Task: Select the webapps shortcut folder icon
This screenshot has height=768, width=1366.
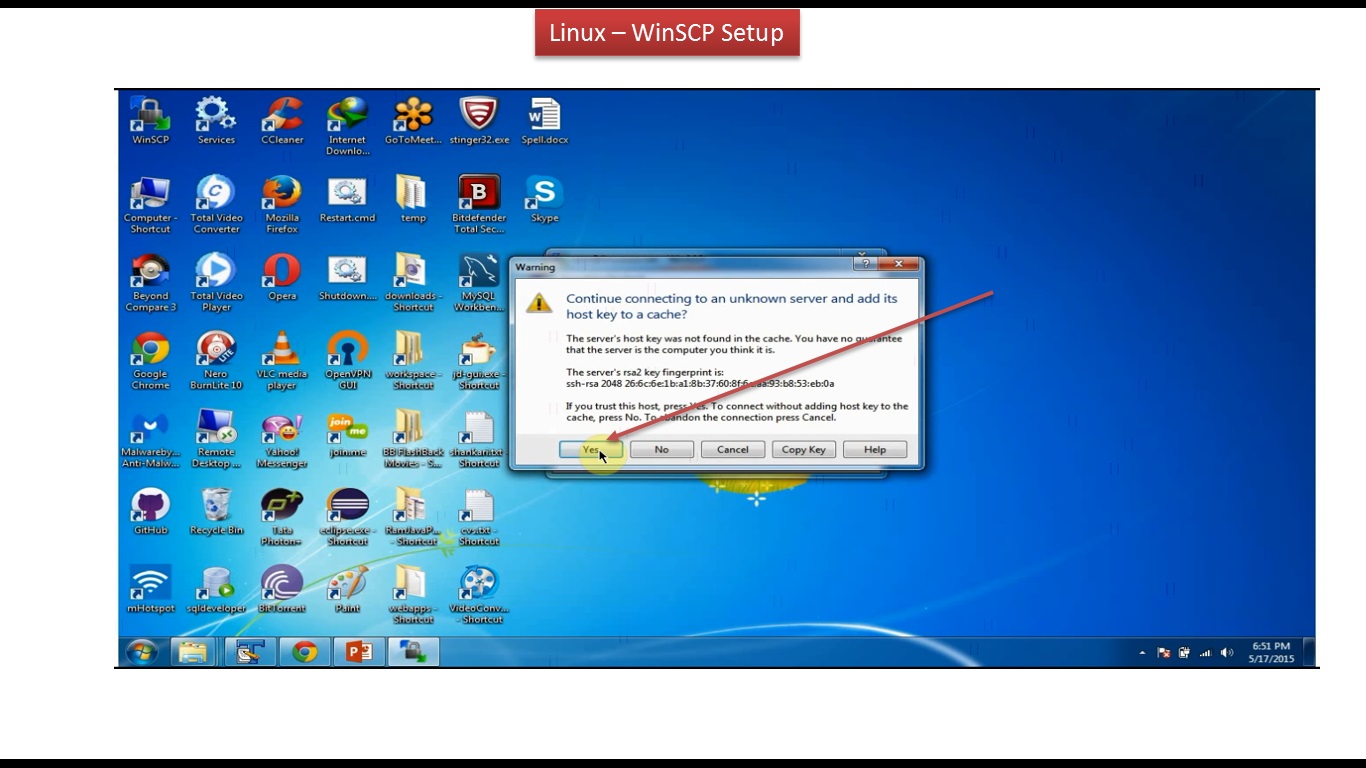Action: [413, 595]
